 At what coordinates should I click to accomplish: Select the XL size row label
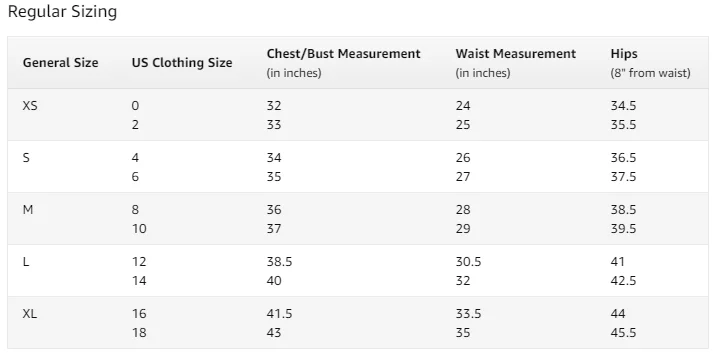click(30, 314)
